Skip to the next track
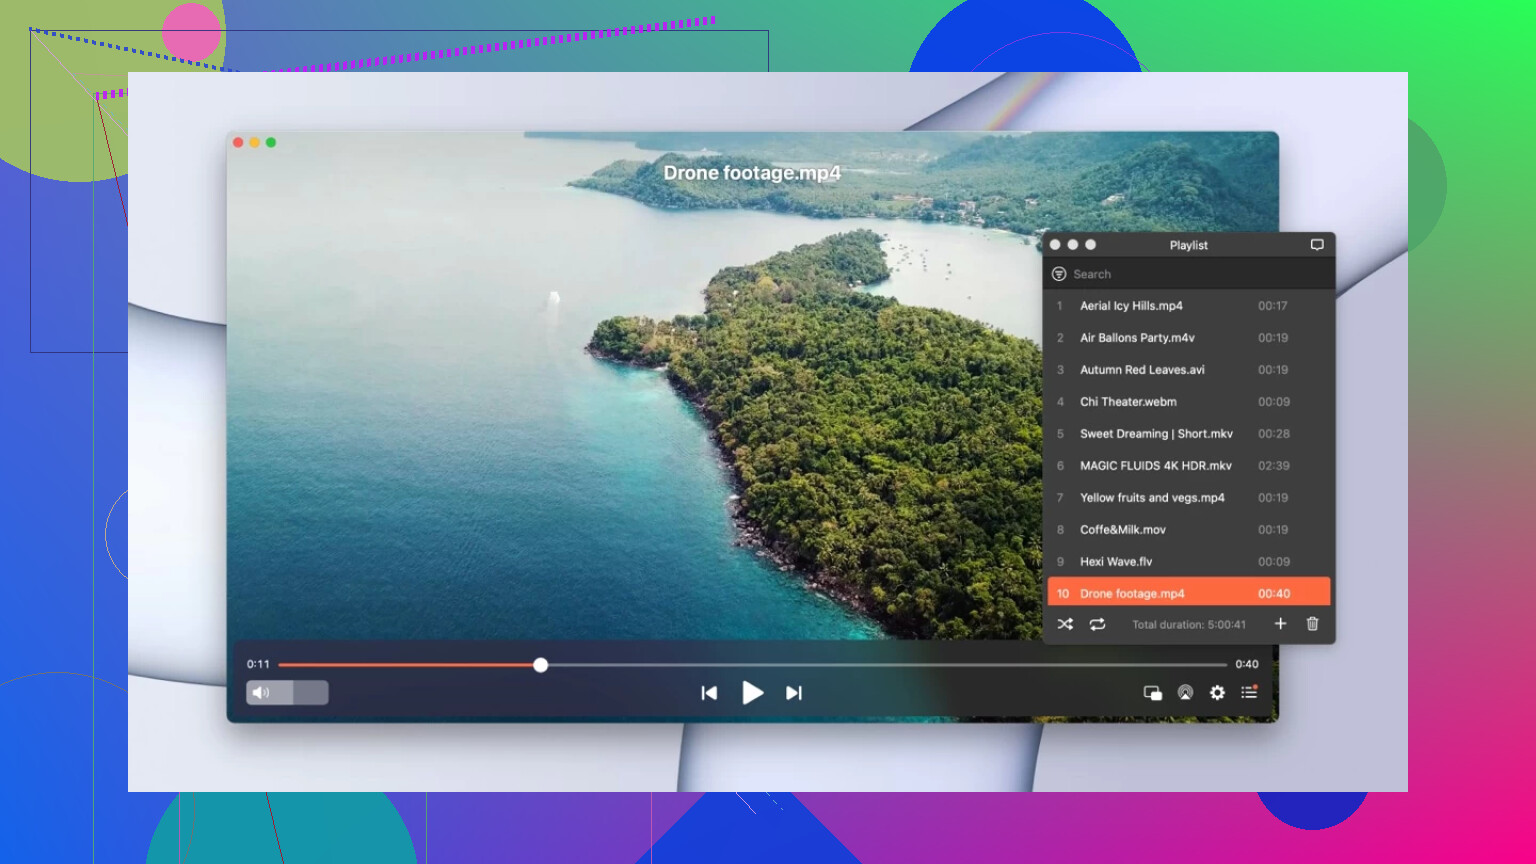 click(x=794, y=693)
